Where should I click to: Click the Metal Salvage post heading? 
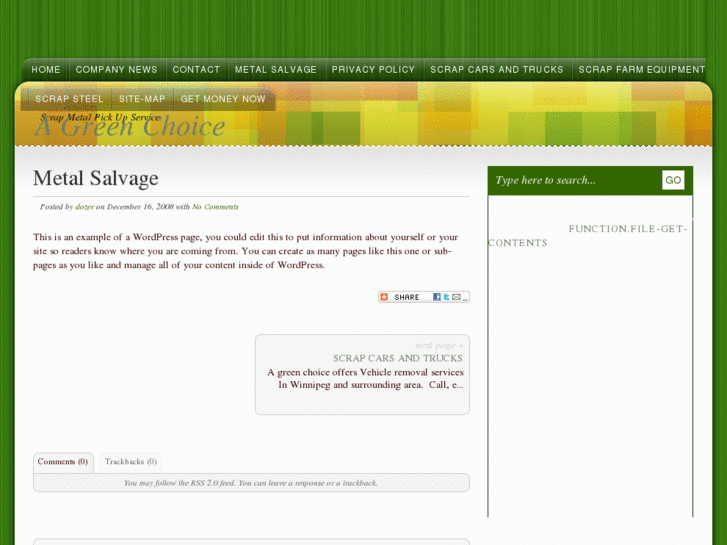[x=96, y=178]
